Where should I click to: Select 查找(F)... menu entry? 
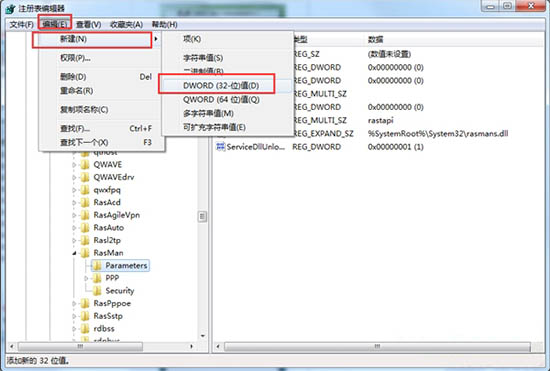pos(99,128)
